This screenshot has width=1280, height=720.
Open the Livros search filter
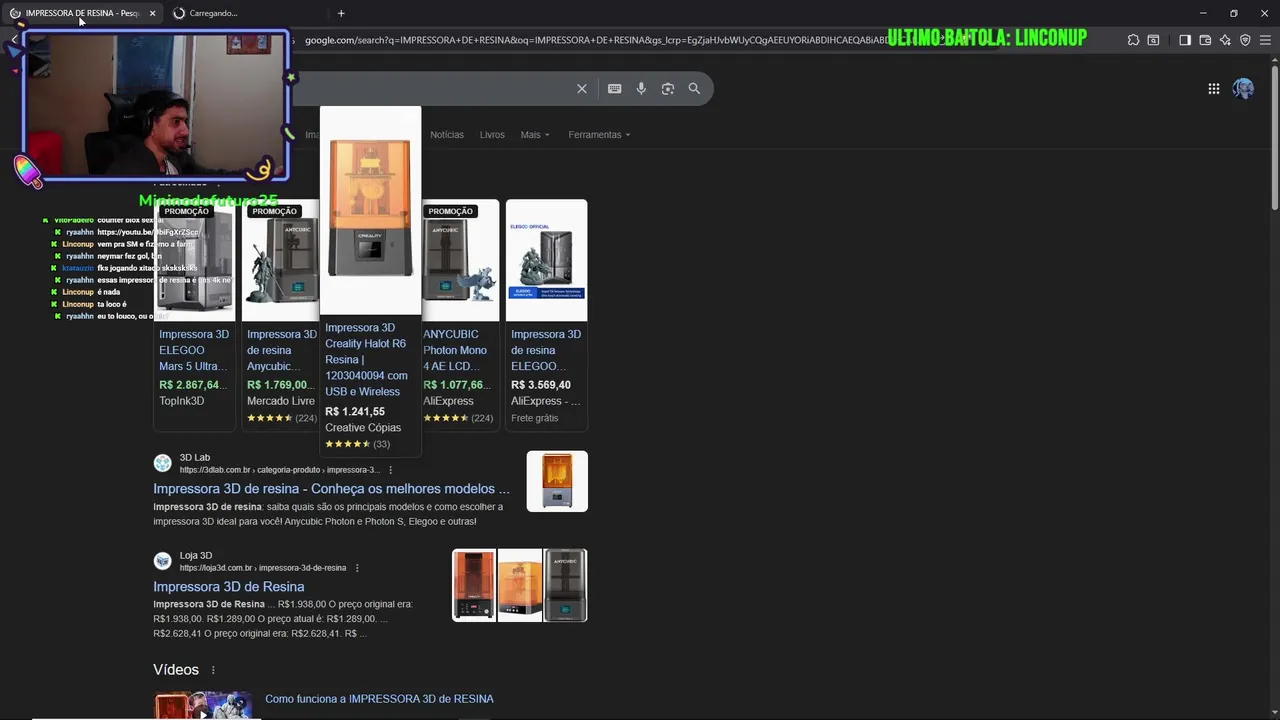click(492, 135)
